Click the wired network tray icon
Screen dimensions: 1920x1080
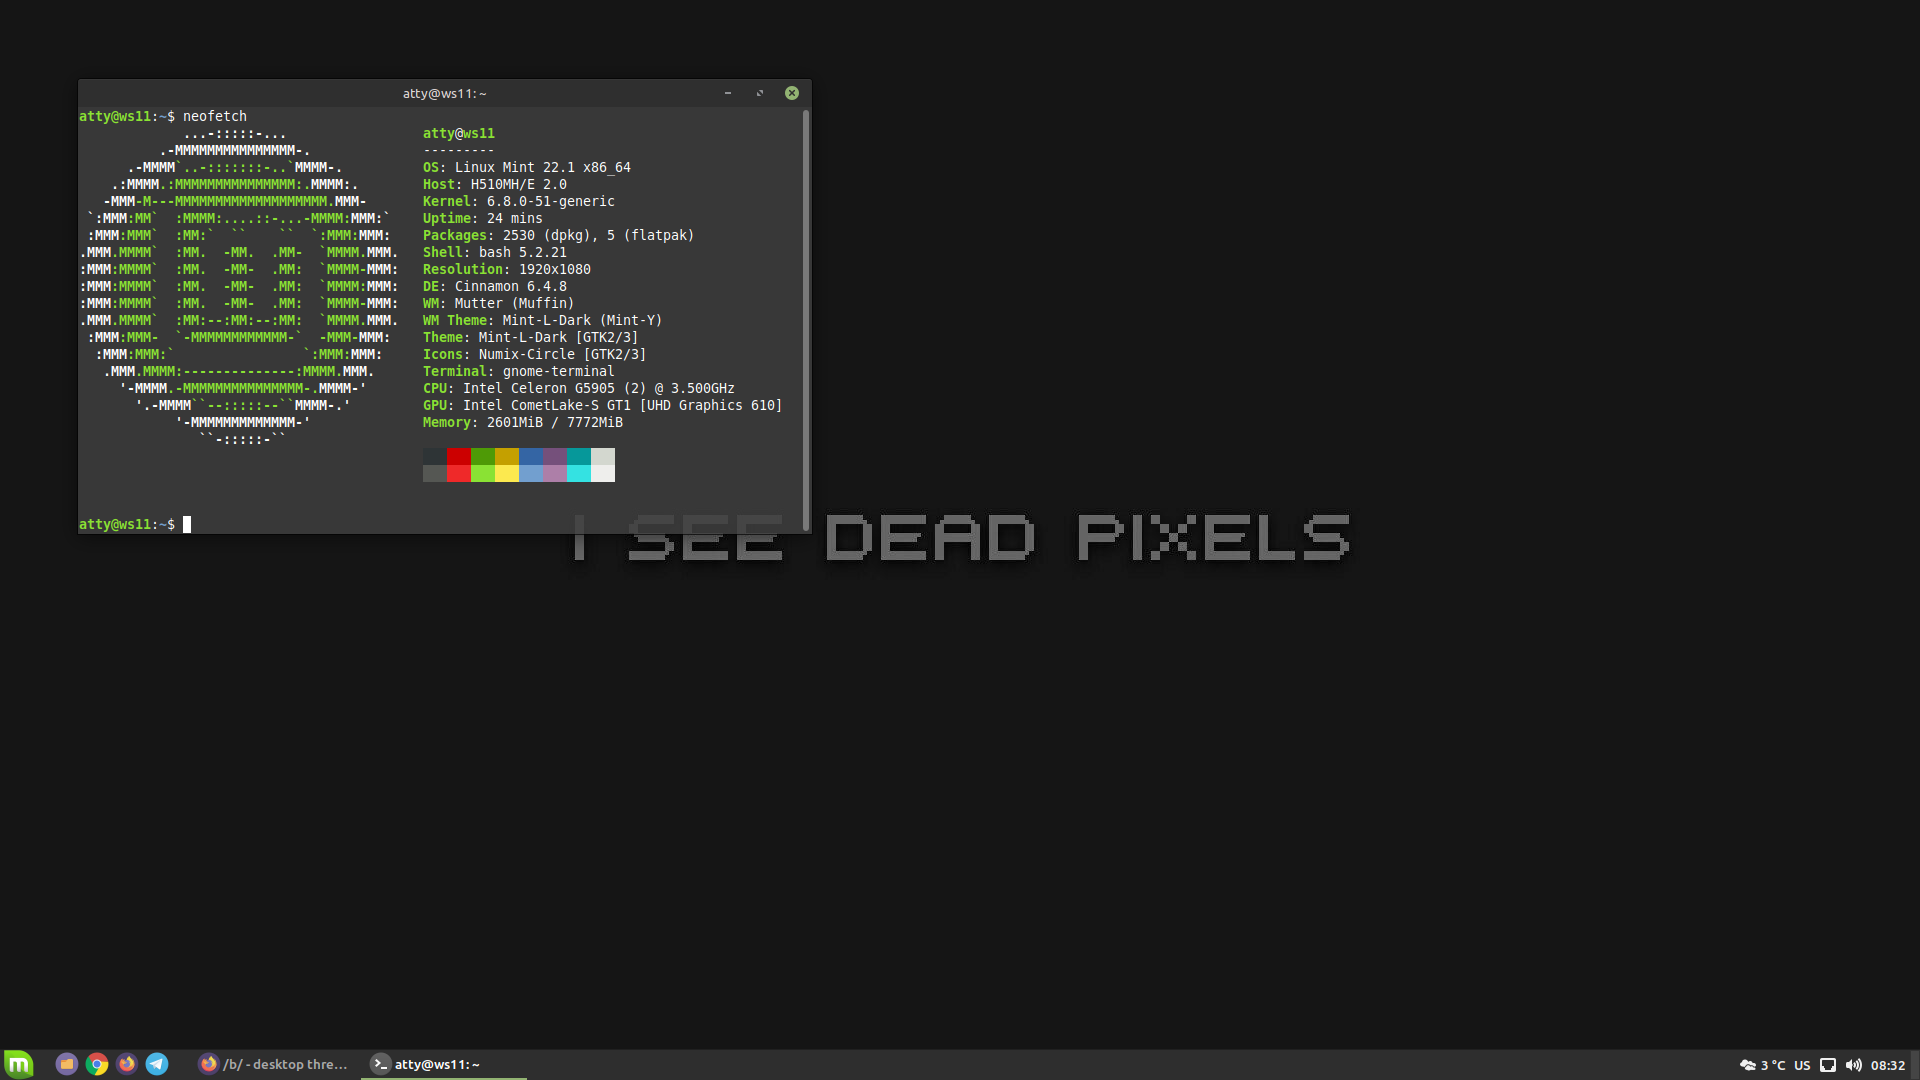1828,1065
